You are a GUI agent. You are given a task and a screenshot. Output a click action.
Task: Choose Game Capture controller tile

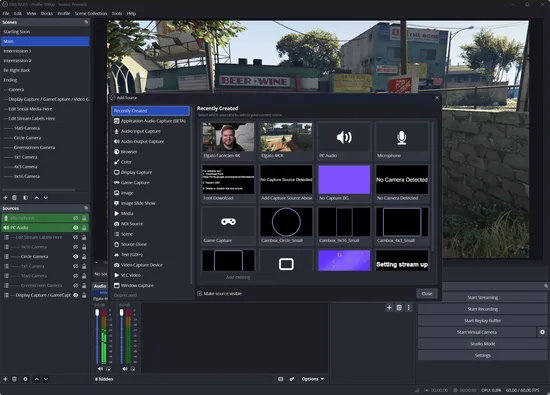(228, 226)
